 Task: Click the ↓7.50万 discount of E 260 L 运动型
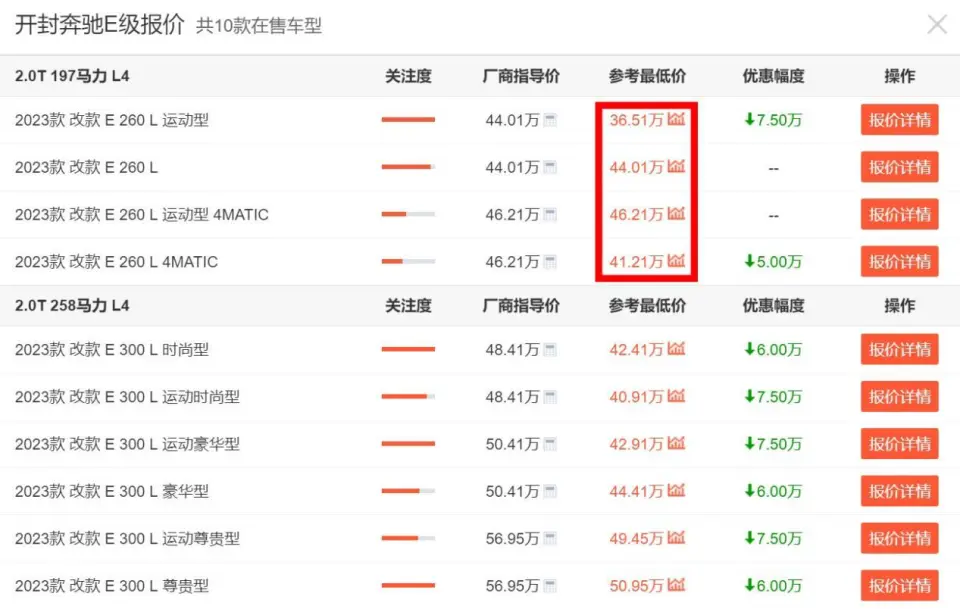pyautogui.click(x=773, y=120)
